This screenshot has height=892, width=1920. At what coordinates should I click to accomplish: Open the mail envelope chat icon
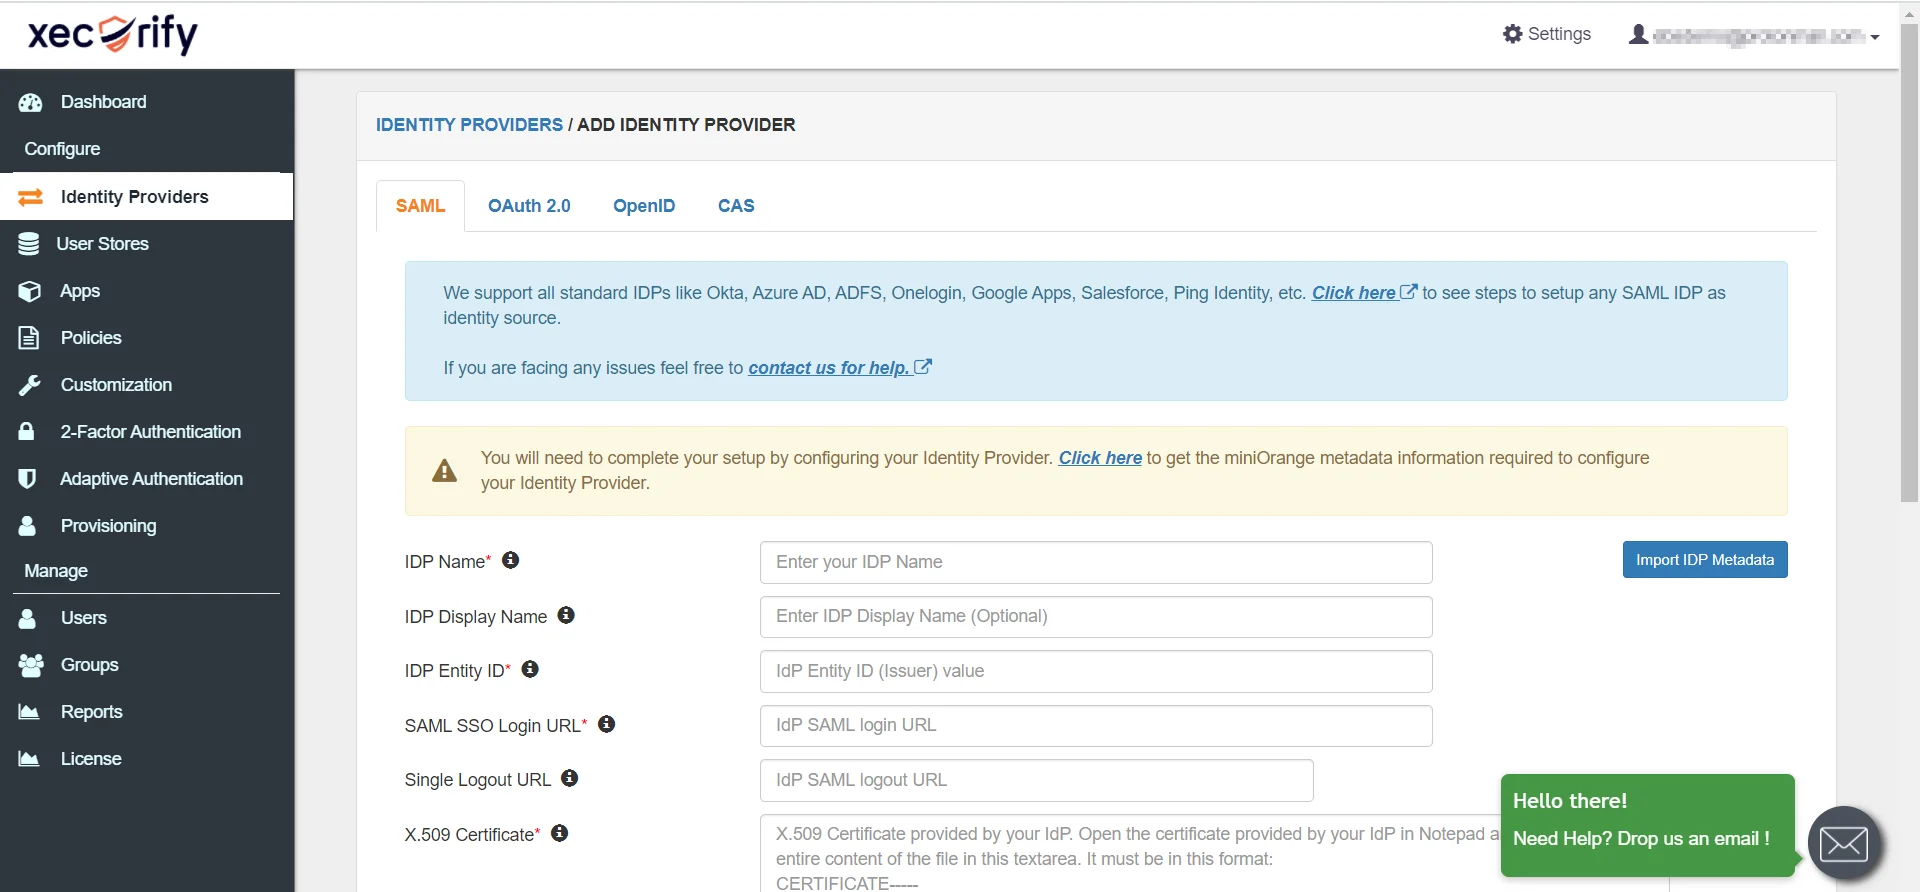click(1843, 844)
